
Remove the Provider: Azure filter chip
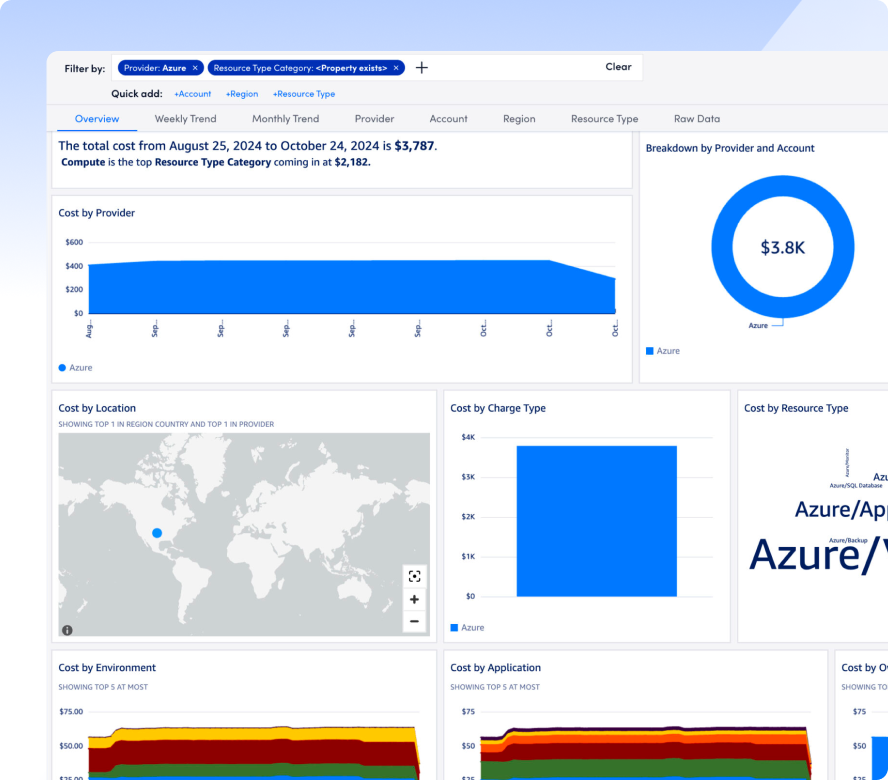195,68
